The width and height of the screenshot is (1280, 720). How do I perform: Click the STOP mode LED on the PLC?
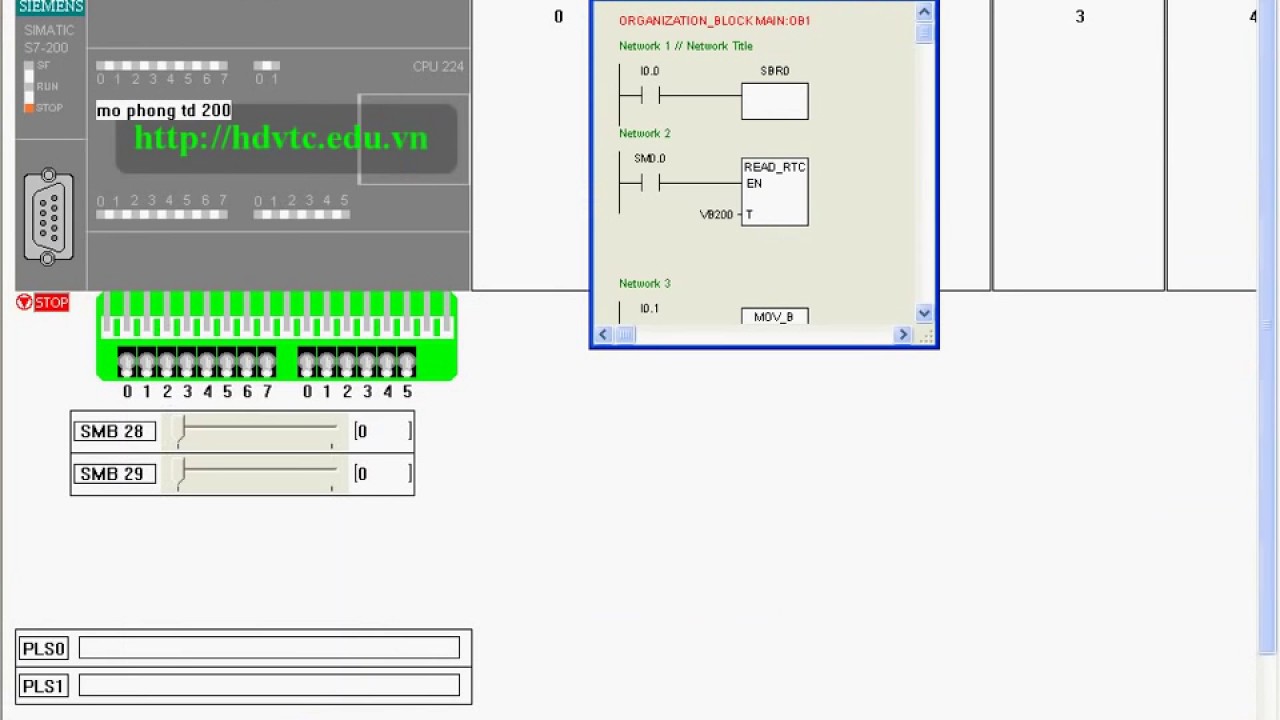29,107
